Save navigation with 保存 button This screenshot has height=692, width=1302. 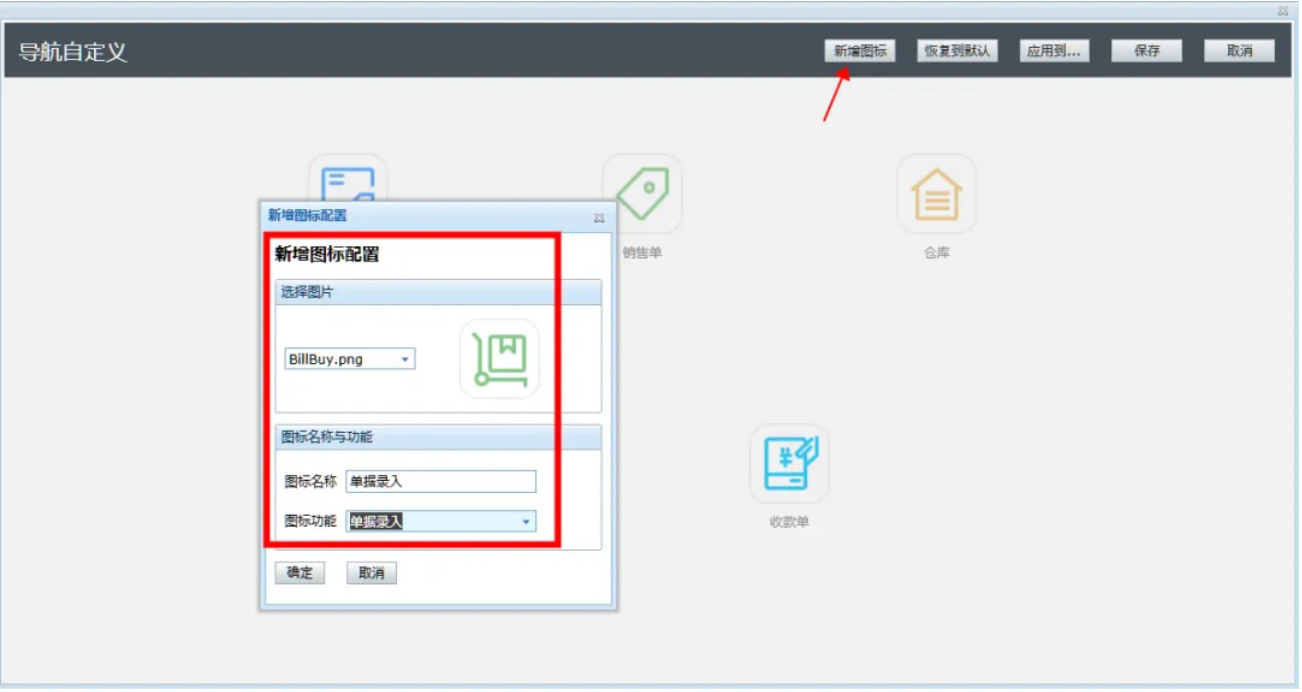pos(1147,51)
